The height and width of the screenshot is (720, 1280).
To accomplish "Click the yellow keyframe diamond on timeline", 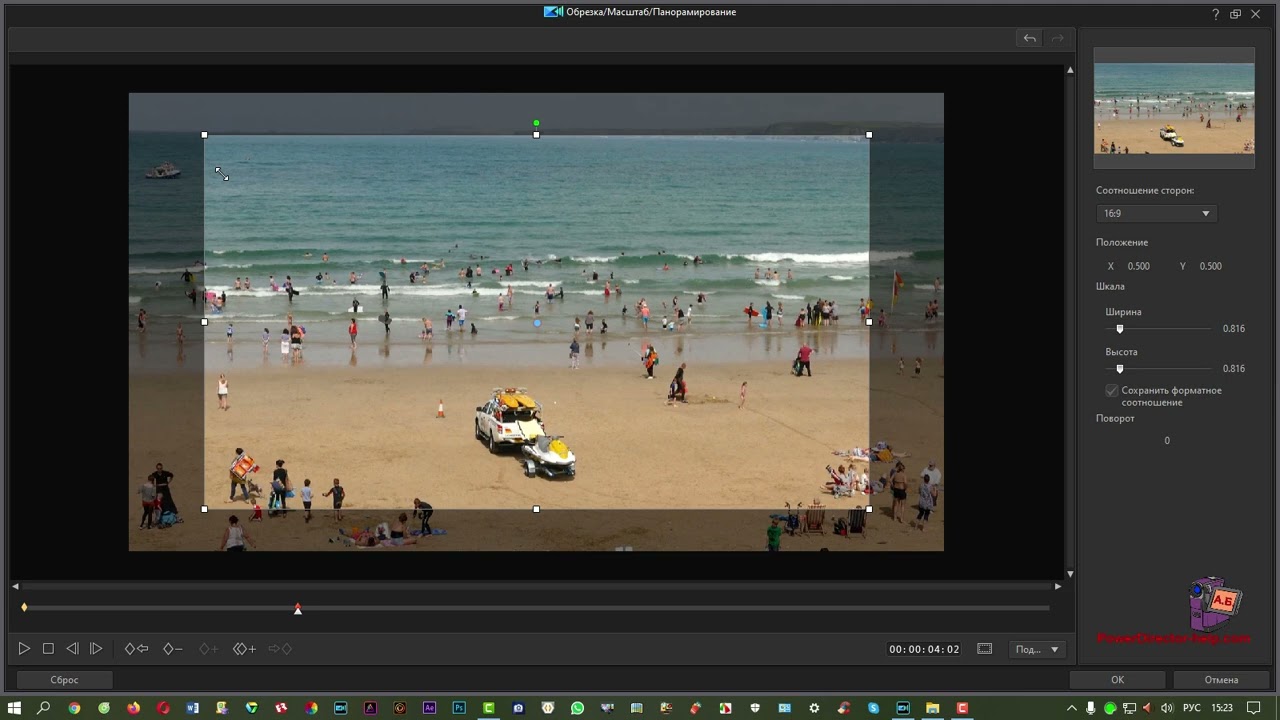I will (24, 607).
